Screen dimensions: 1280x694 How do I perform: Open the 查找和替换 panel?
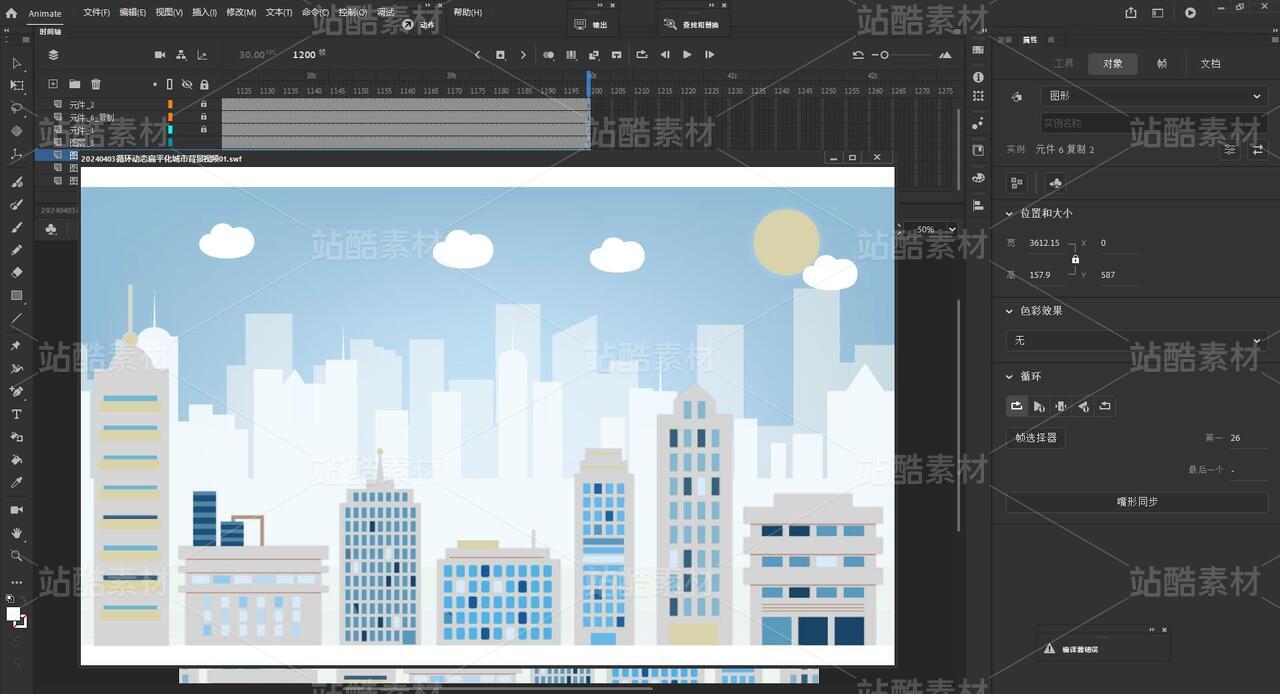(x=692, y=25)
